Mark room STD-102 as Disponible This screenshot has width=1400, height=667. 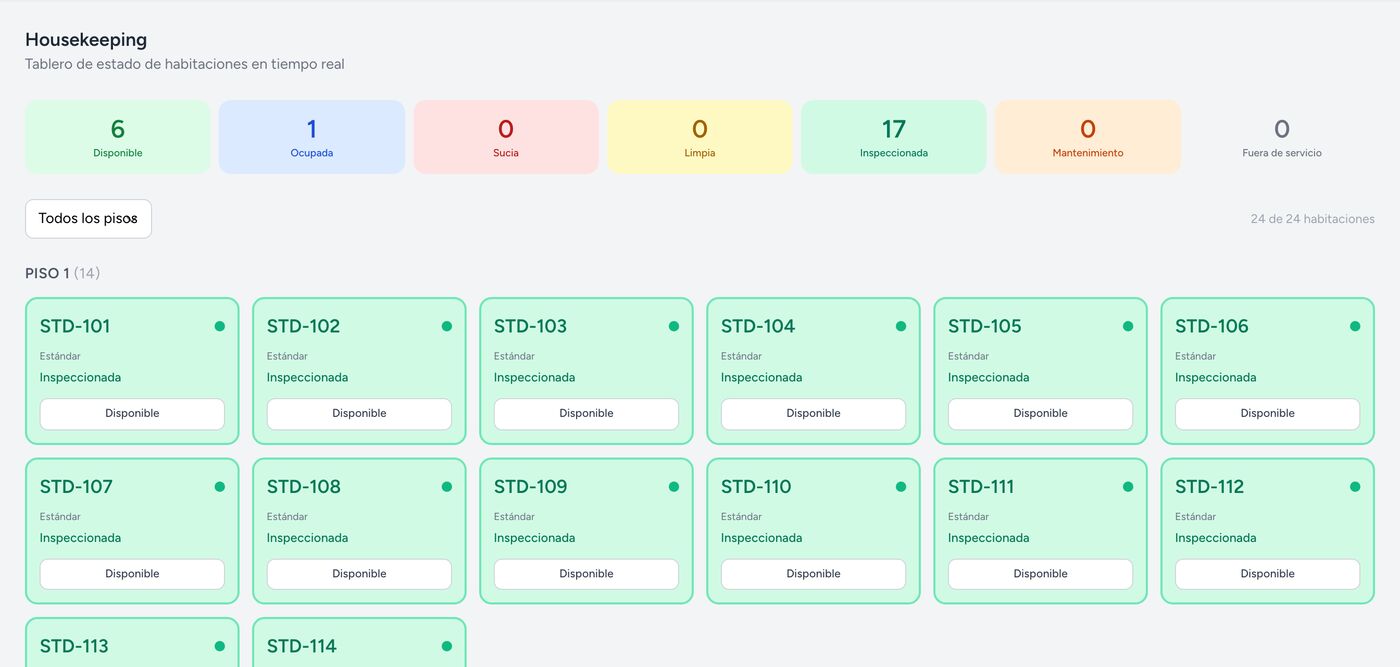(x=359, y=414)
